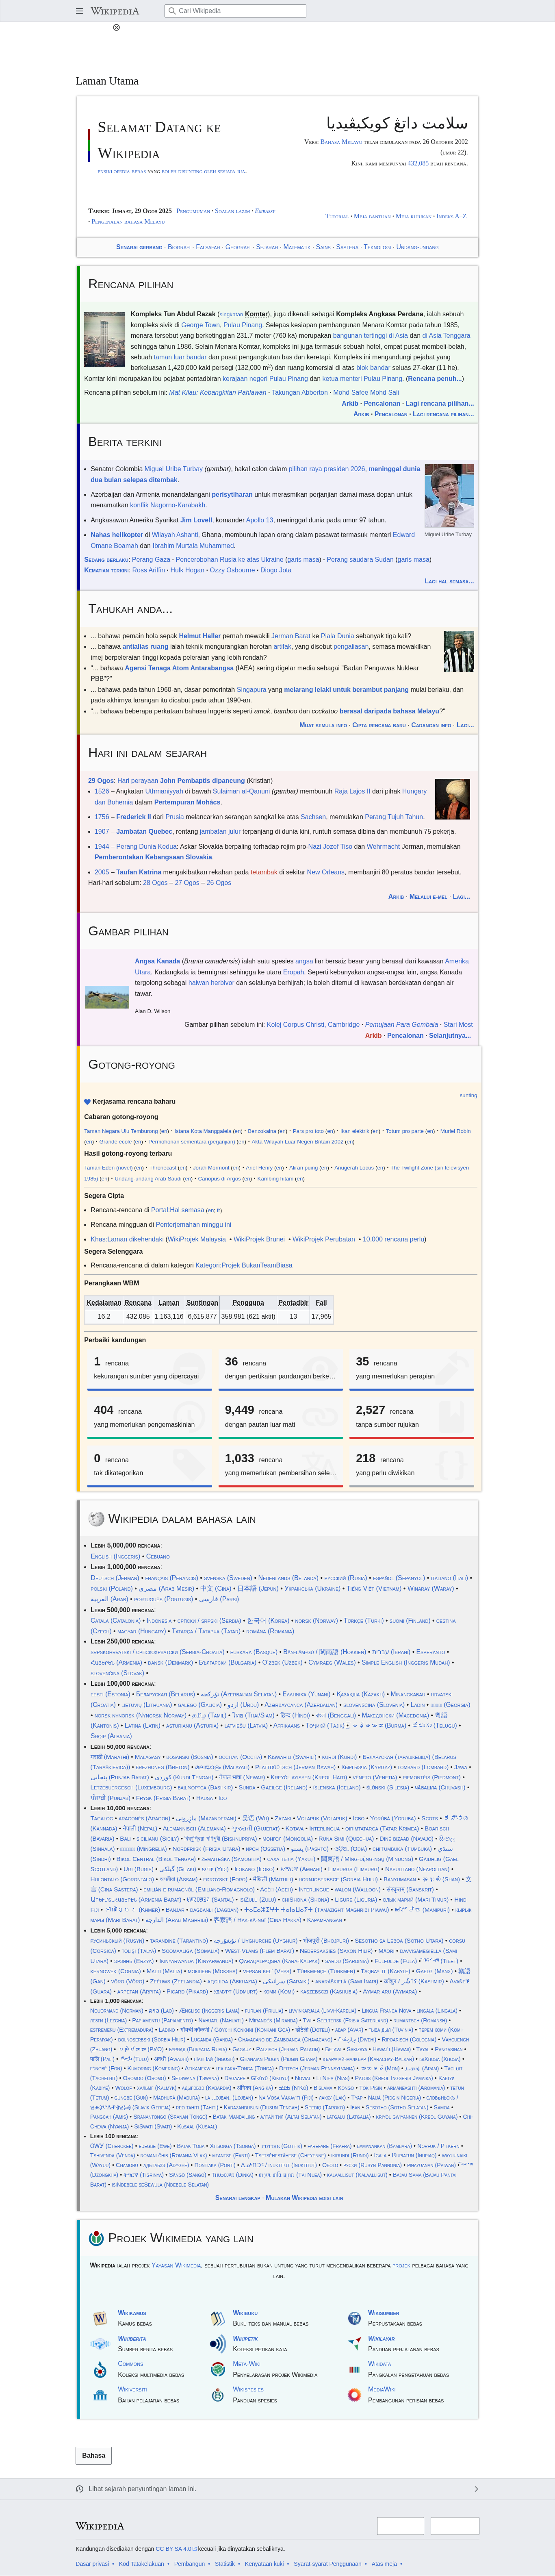Click the blue heart icon beside Kerjasama
Screen dimensions: 555x2576
point(87,1102)
